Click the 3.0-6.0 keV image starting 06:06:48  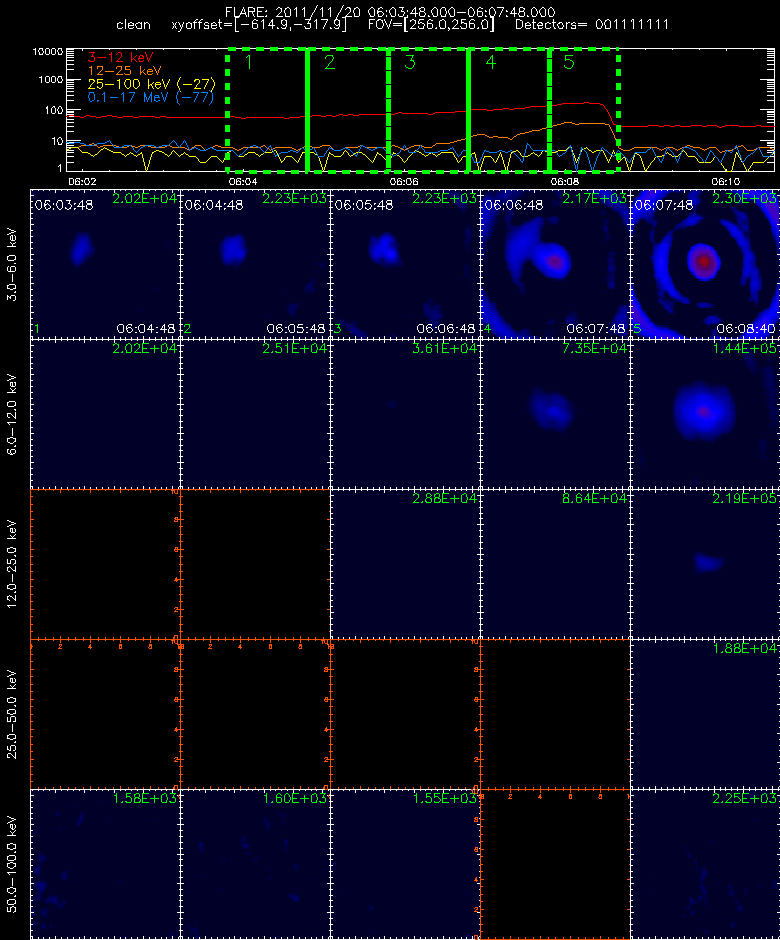tap(555, 264)
